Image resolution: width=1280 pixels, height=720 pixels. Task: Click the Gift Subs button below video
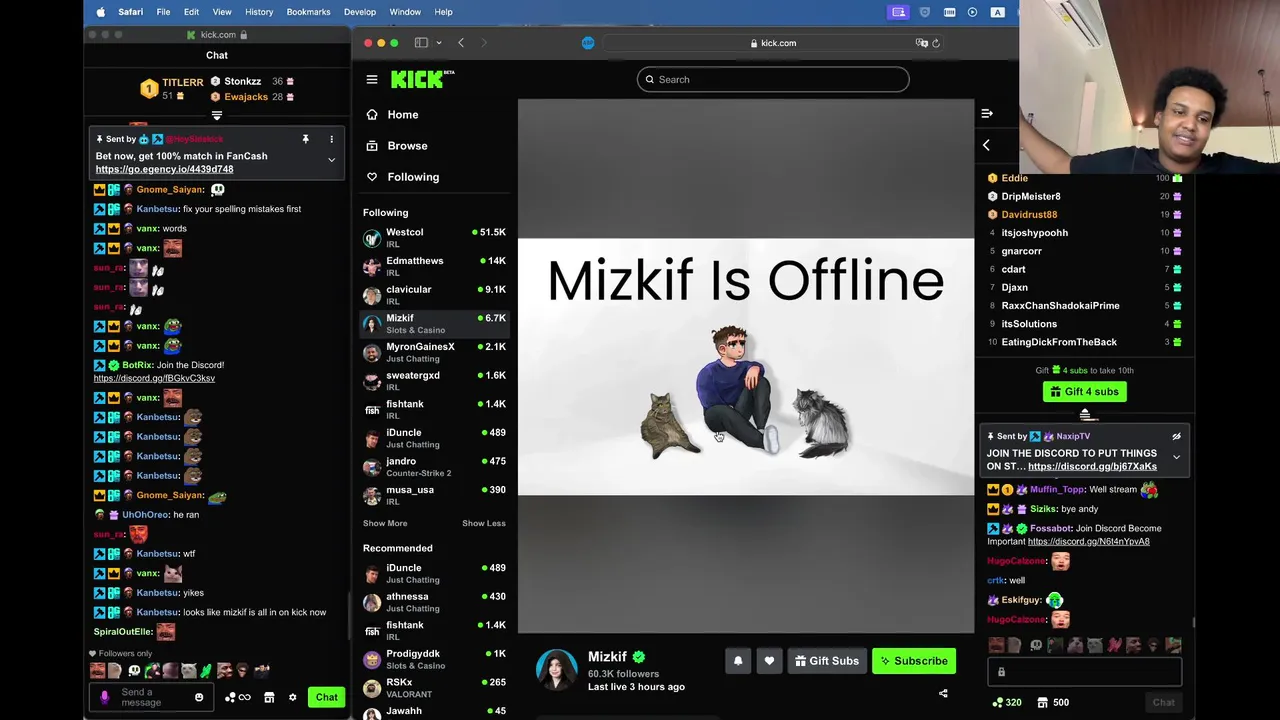pos(827,661)
